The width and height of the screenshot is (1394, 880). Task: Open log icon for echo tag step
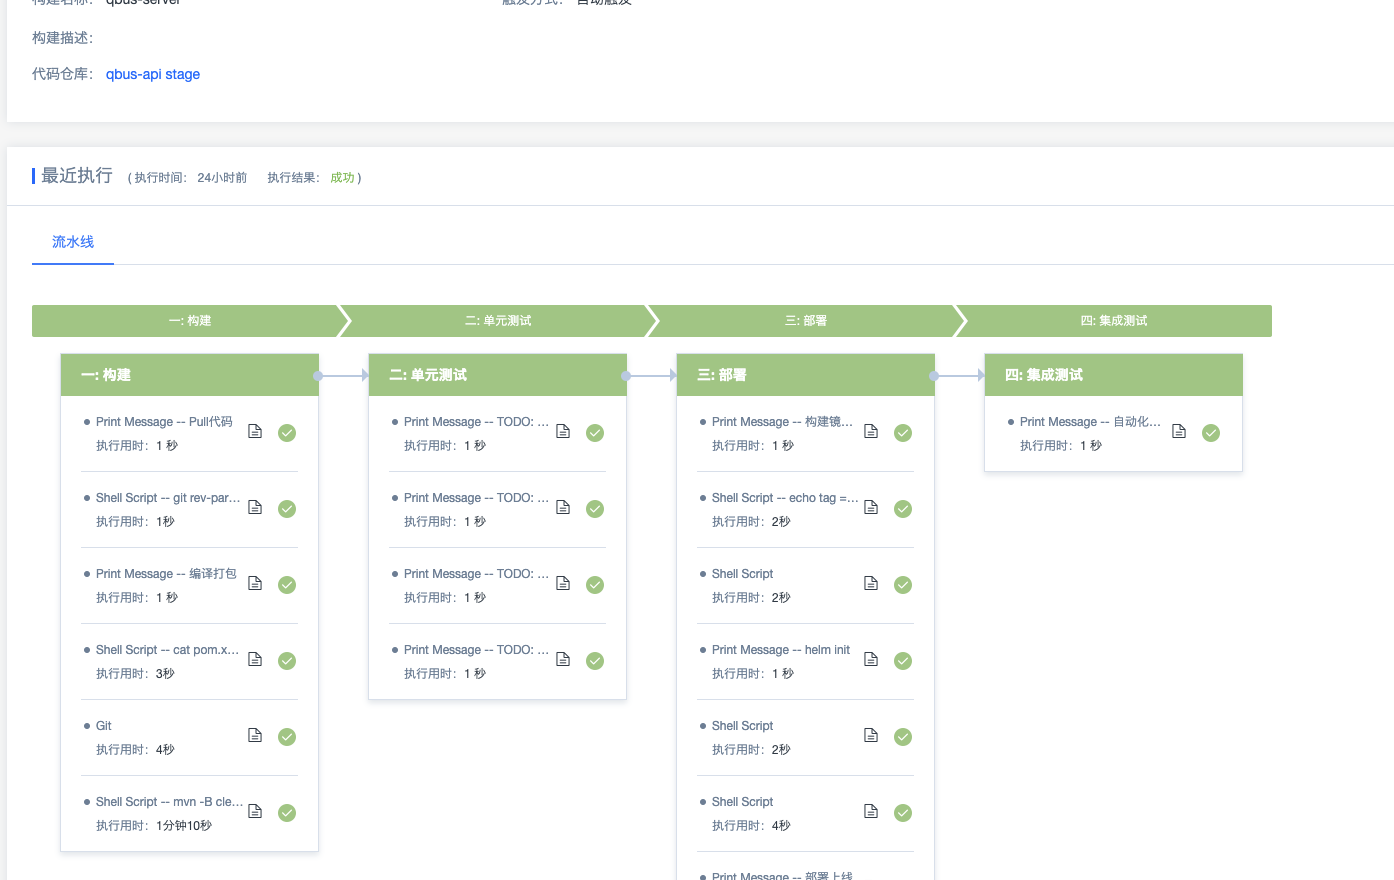click(871, 508)
